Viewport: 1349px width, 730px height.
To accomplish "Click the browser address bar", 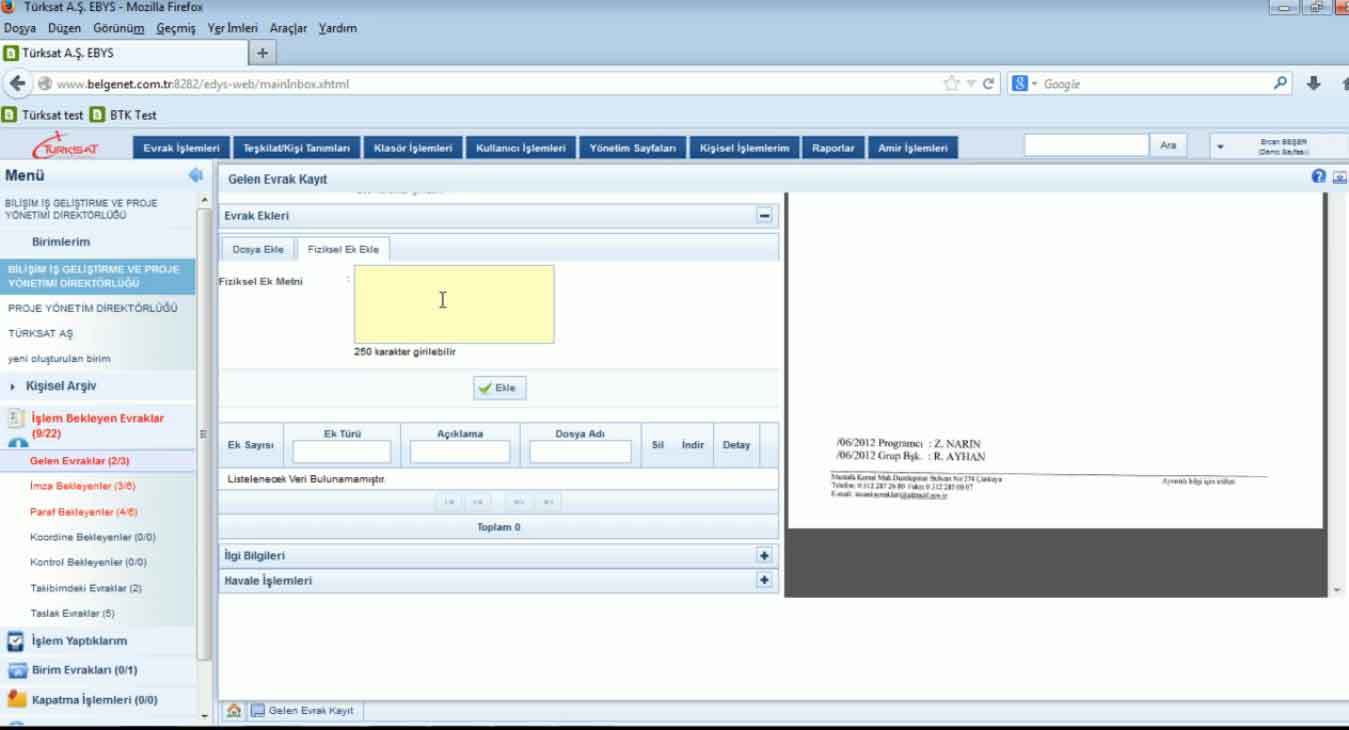I will [x=490, y=84].
